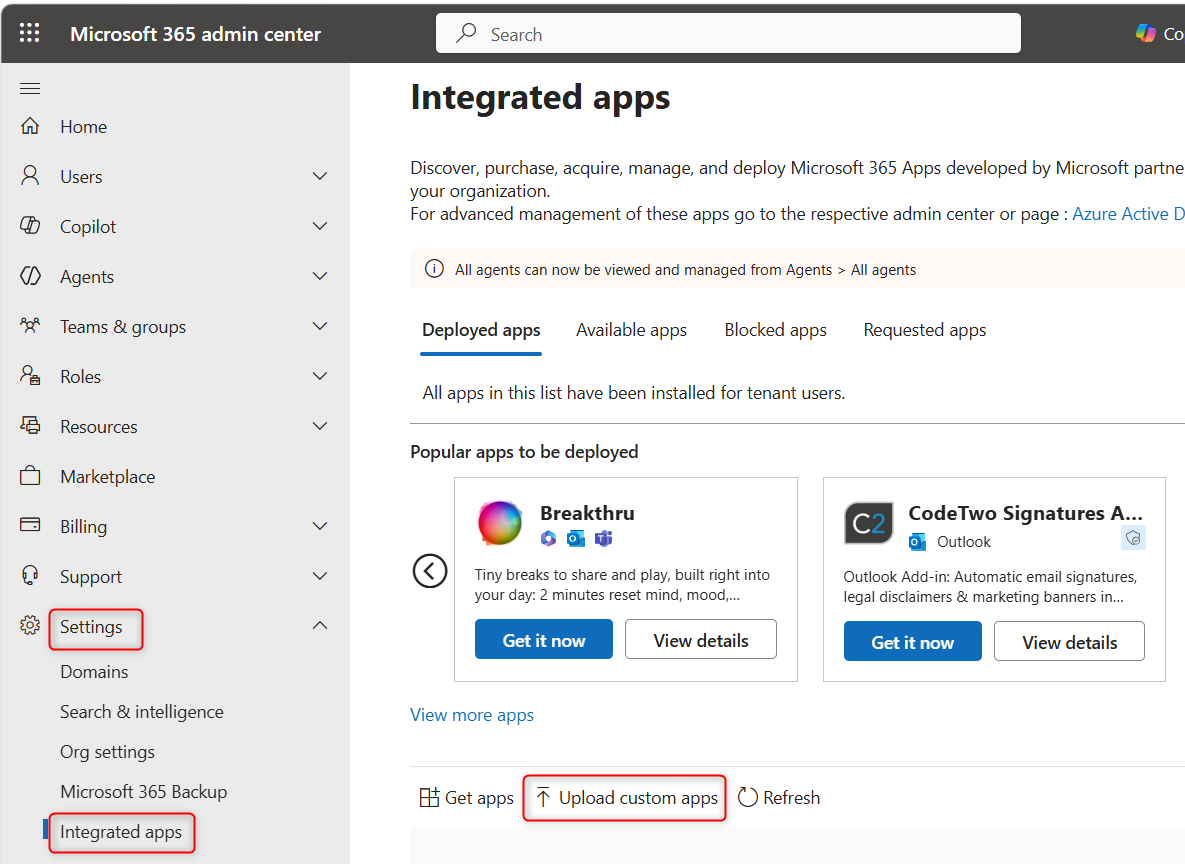Collapse the navigation menu hamburger icon
Viewport: 1185px width, 864px height.
[x=30, y=88]
